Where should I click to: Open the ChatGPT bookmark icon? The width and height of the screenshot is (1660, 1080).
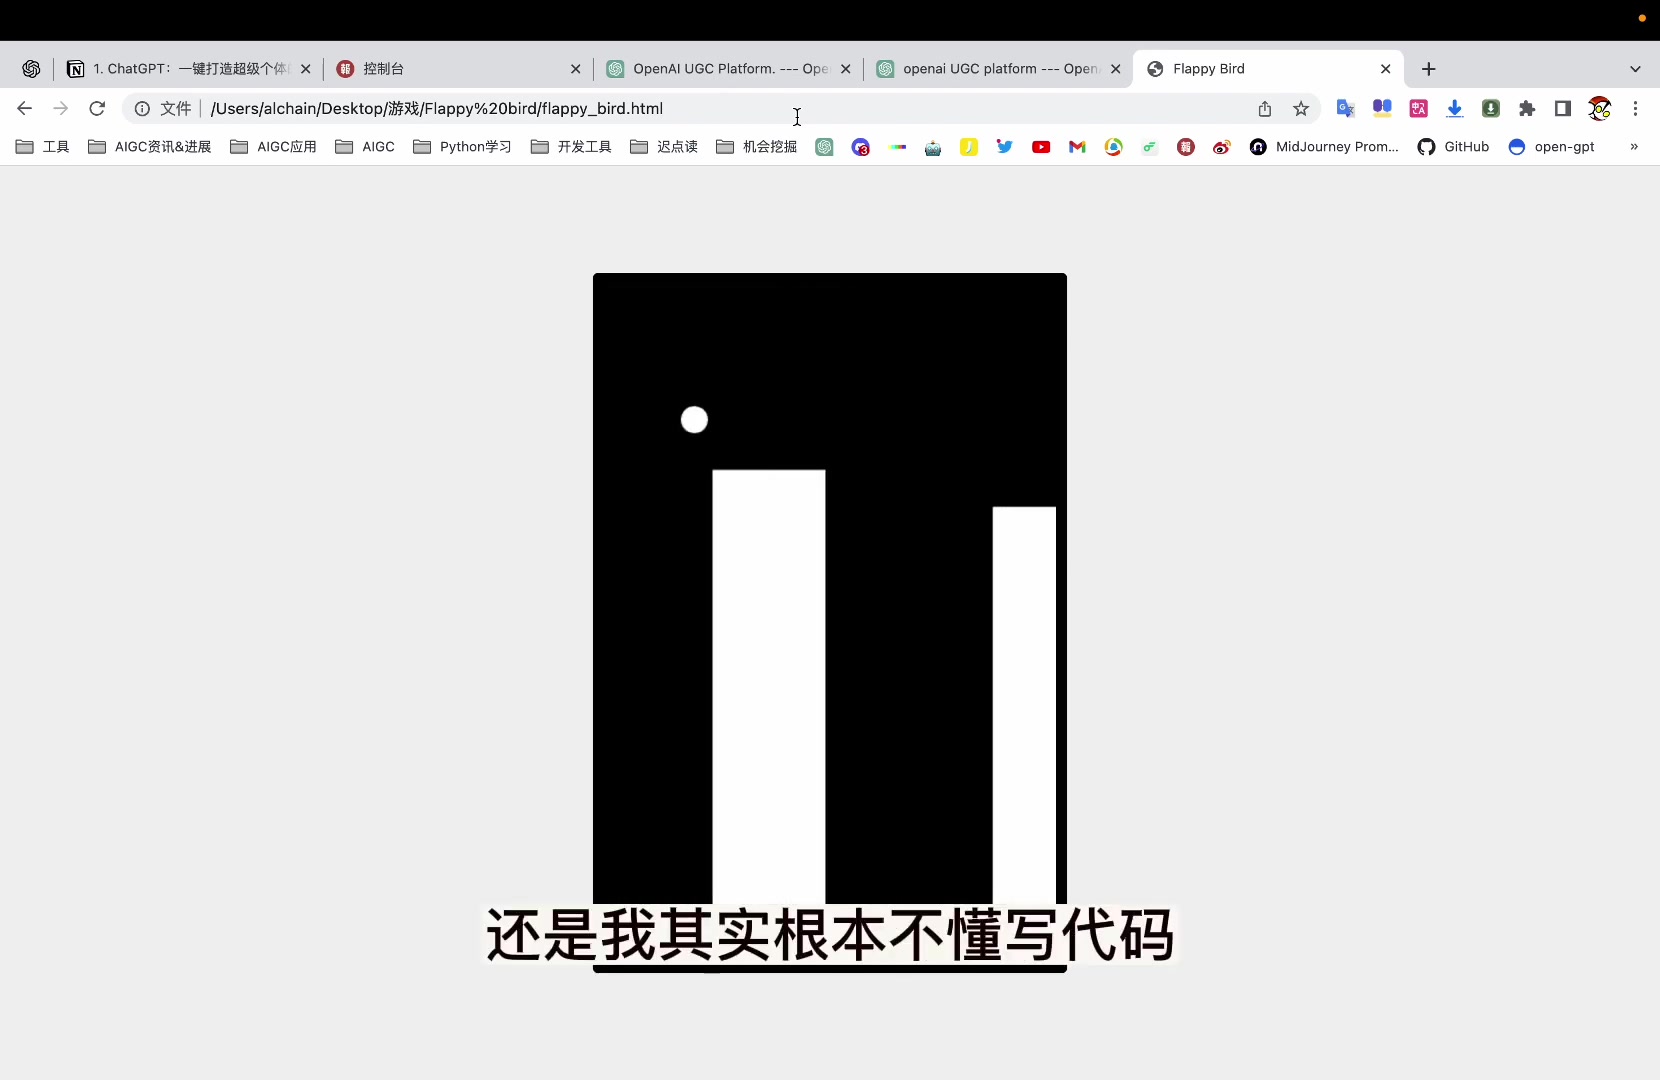pyautogui.click(x=824, y=147)
